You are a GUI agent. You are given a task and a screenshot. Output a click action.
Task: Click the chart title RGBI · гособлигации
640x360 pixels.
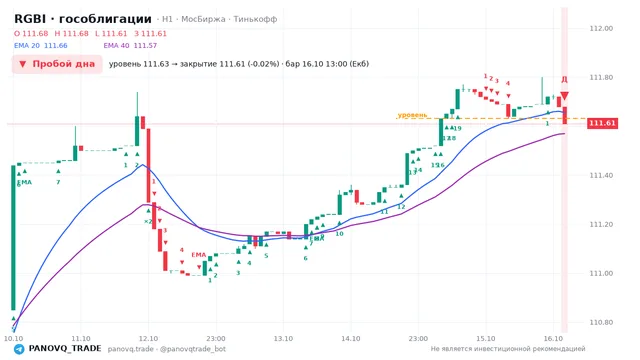[x=83, y=19]
